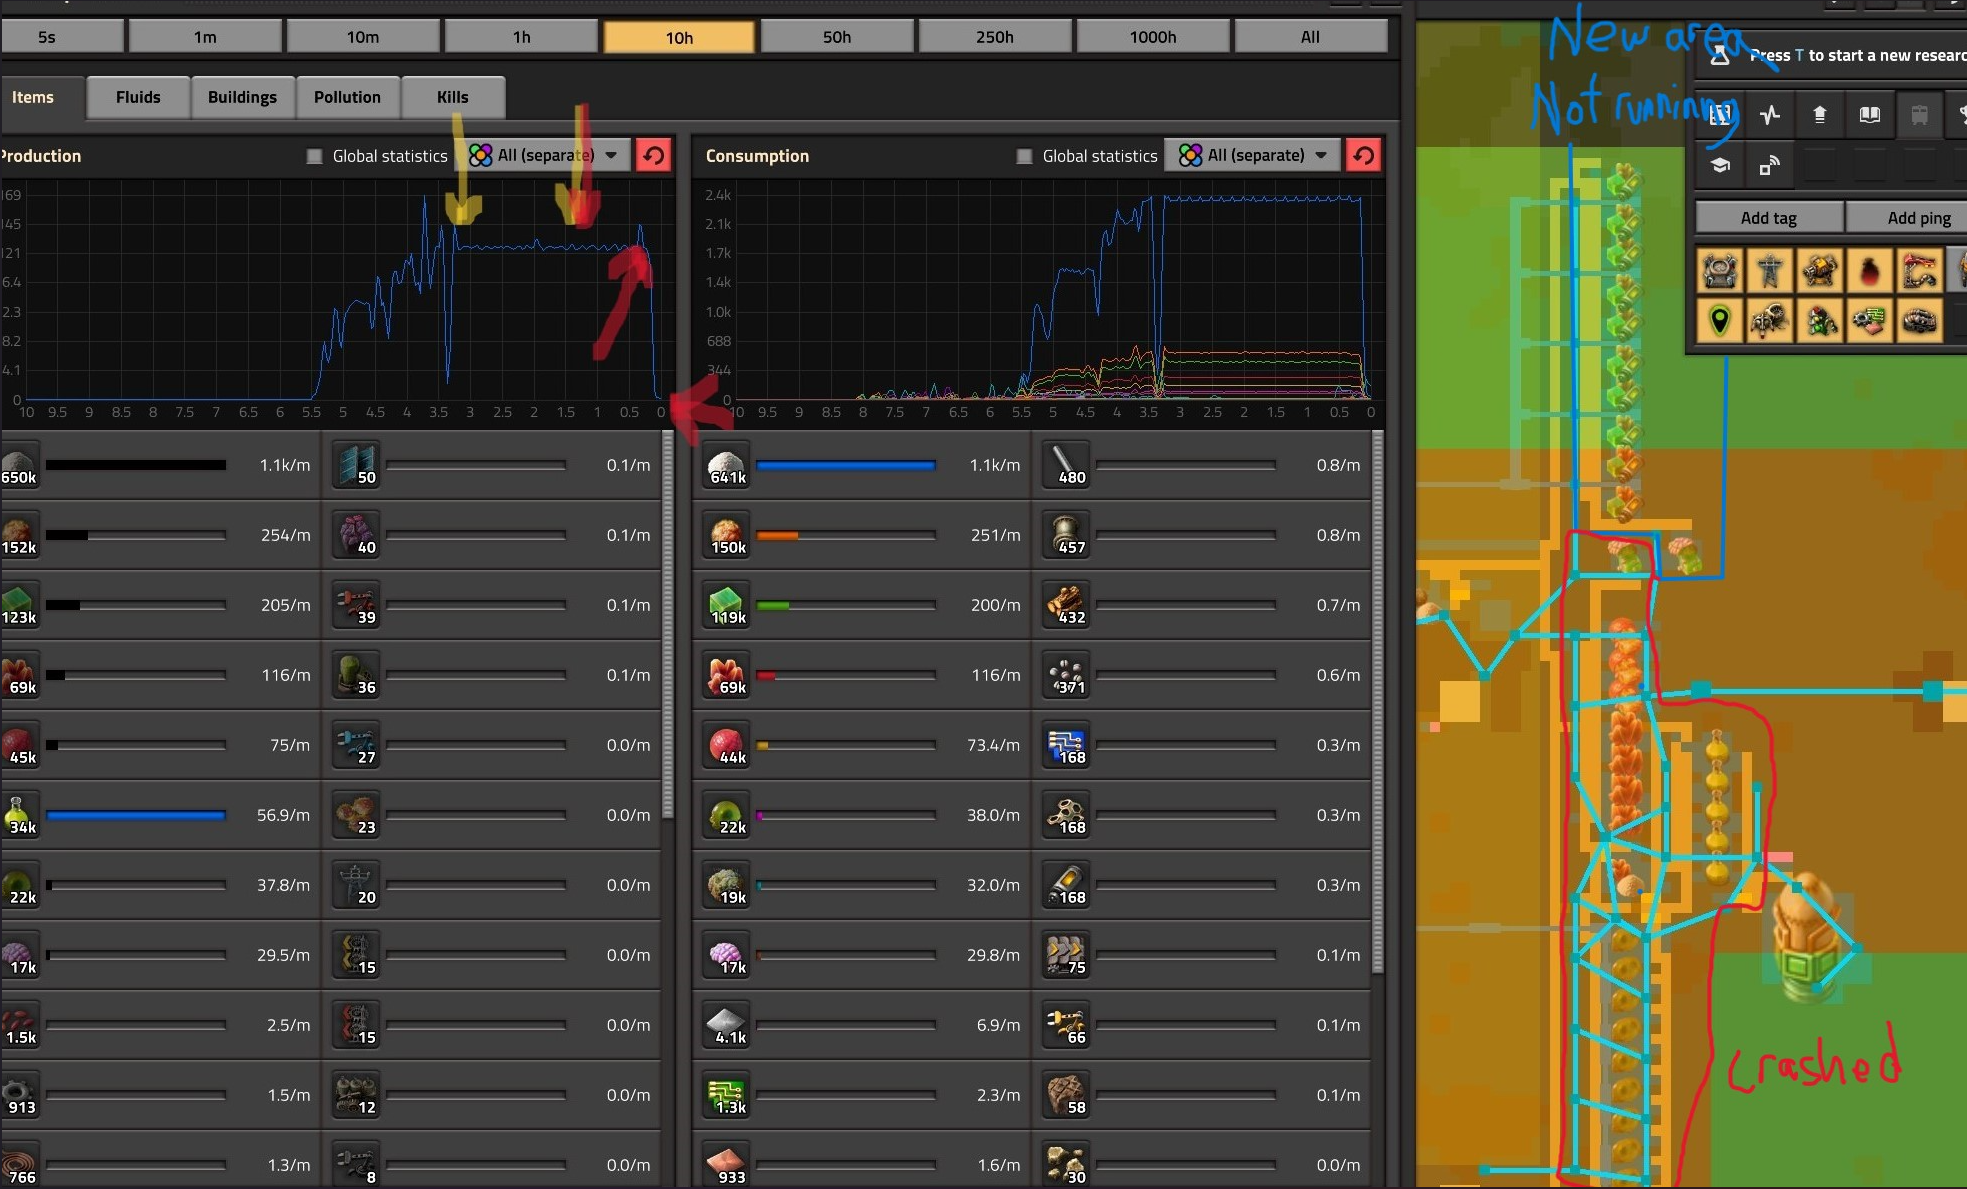
Task: Switch to the Items tab
Action: click(x=40, y=97)
